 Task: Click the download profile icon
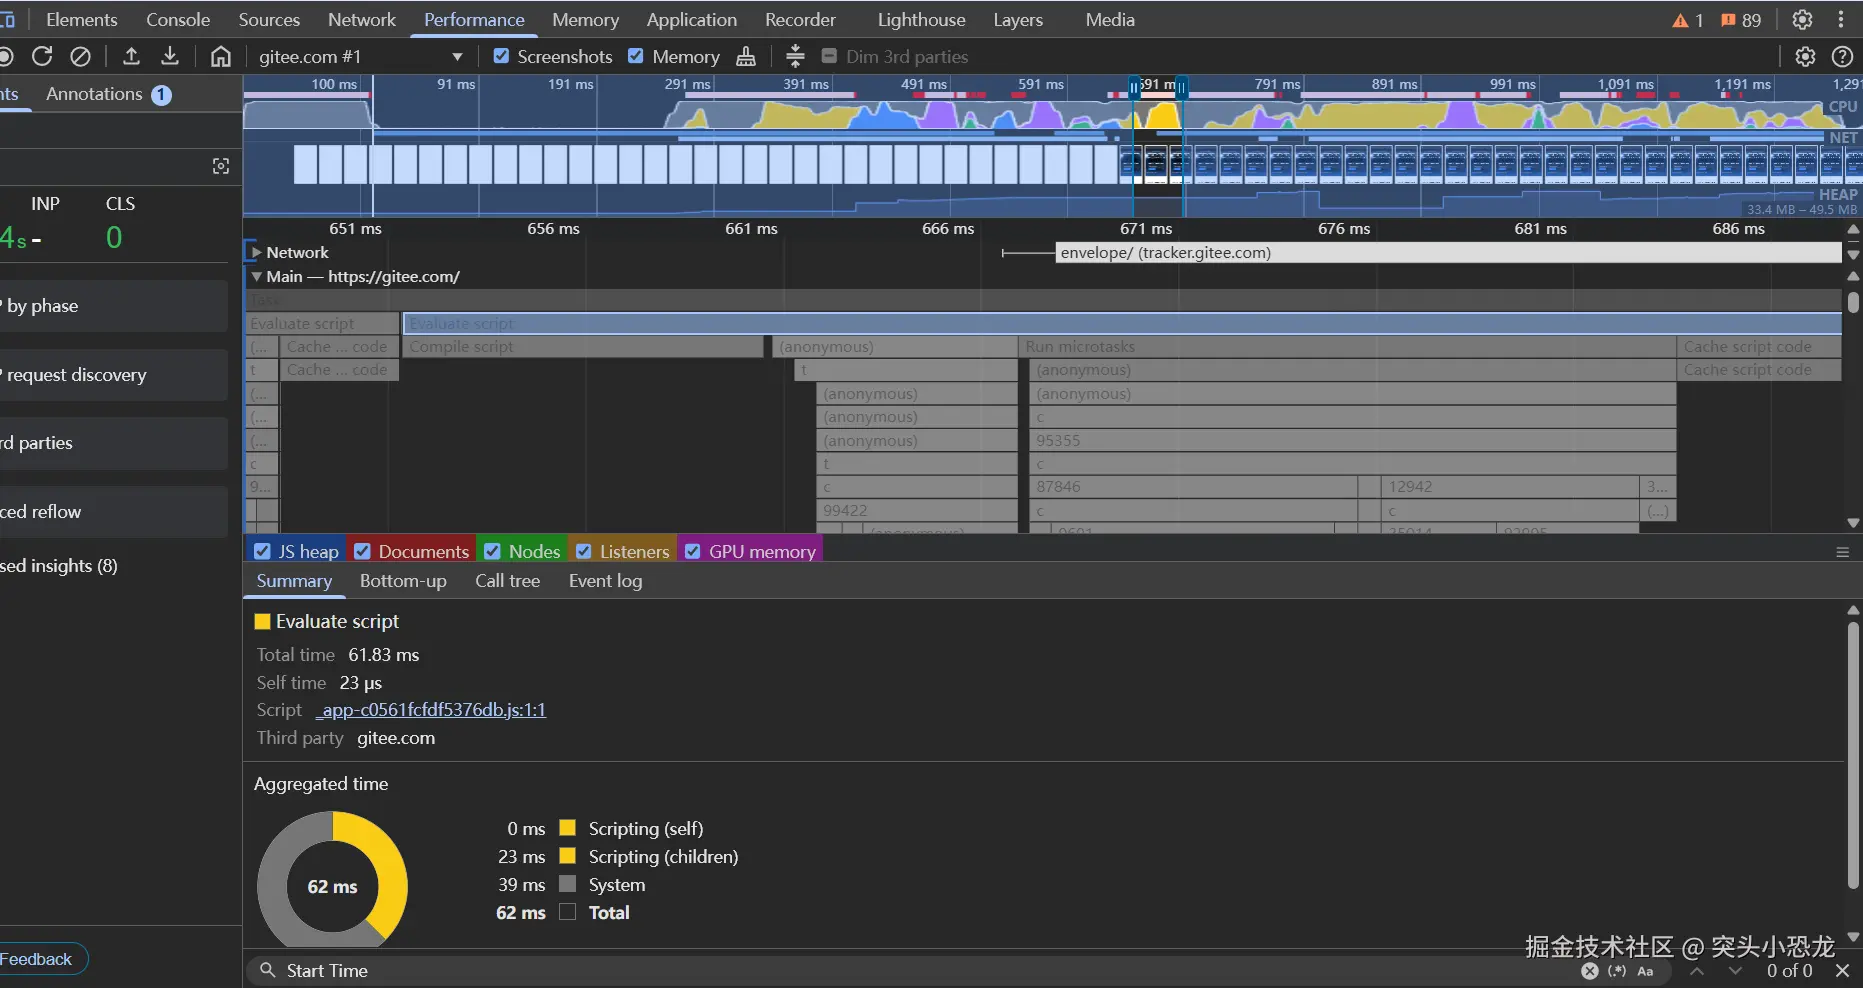pos(170,57)
